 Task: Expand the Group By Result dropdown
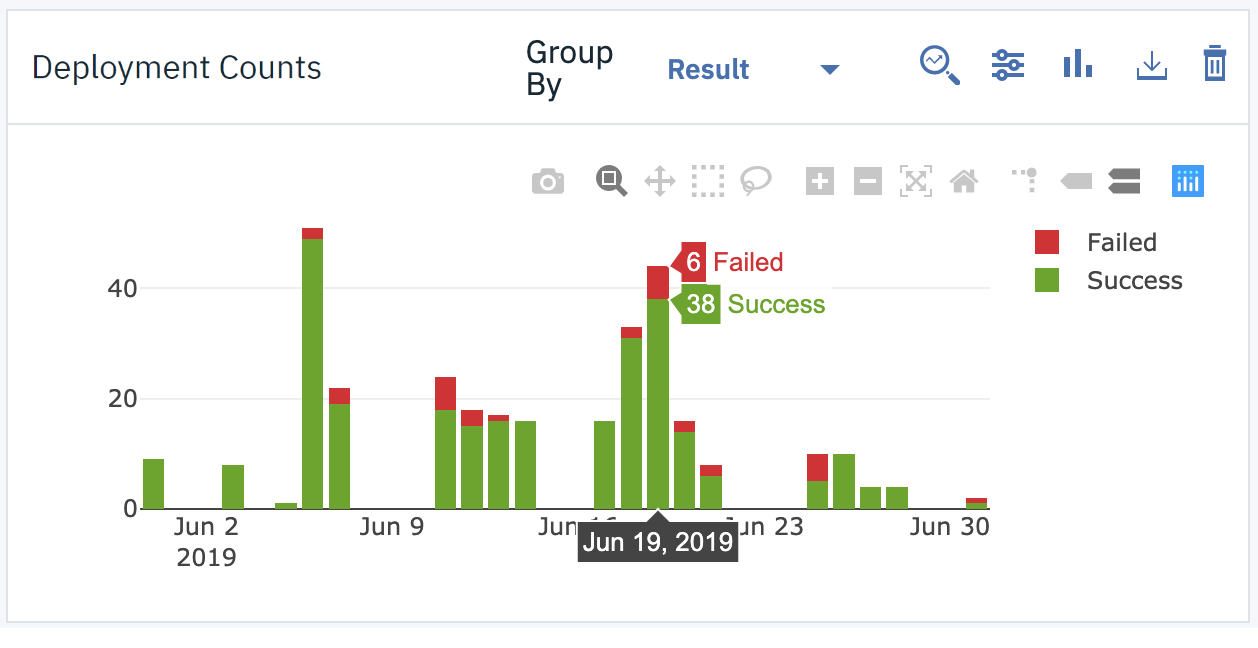(x=829, y=70)
